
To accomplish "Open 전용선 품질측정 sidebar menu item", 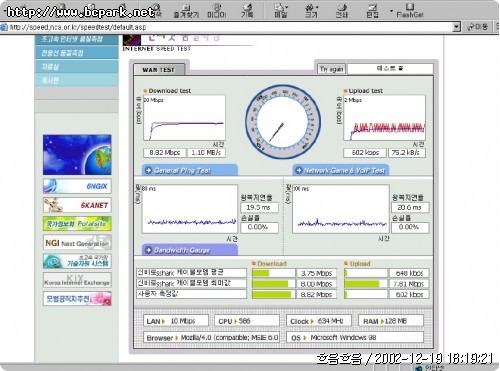I will (77, 53).
